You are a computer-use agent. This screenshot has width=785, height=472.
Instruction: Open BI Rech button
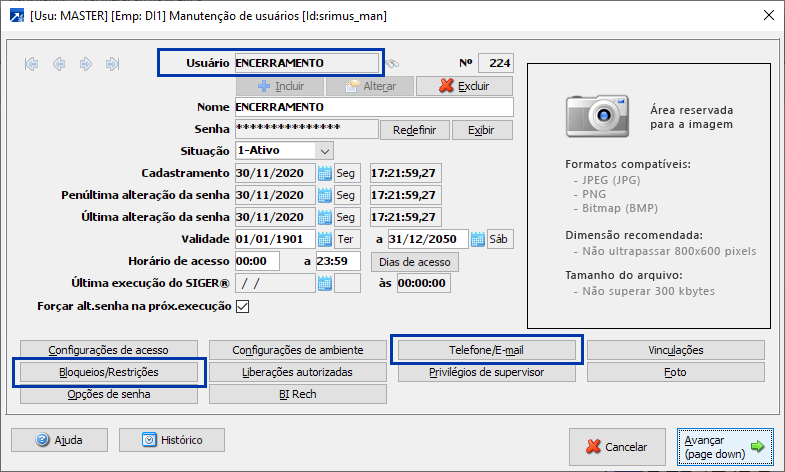click(298, 394)
